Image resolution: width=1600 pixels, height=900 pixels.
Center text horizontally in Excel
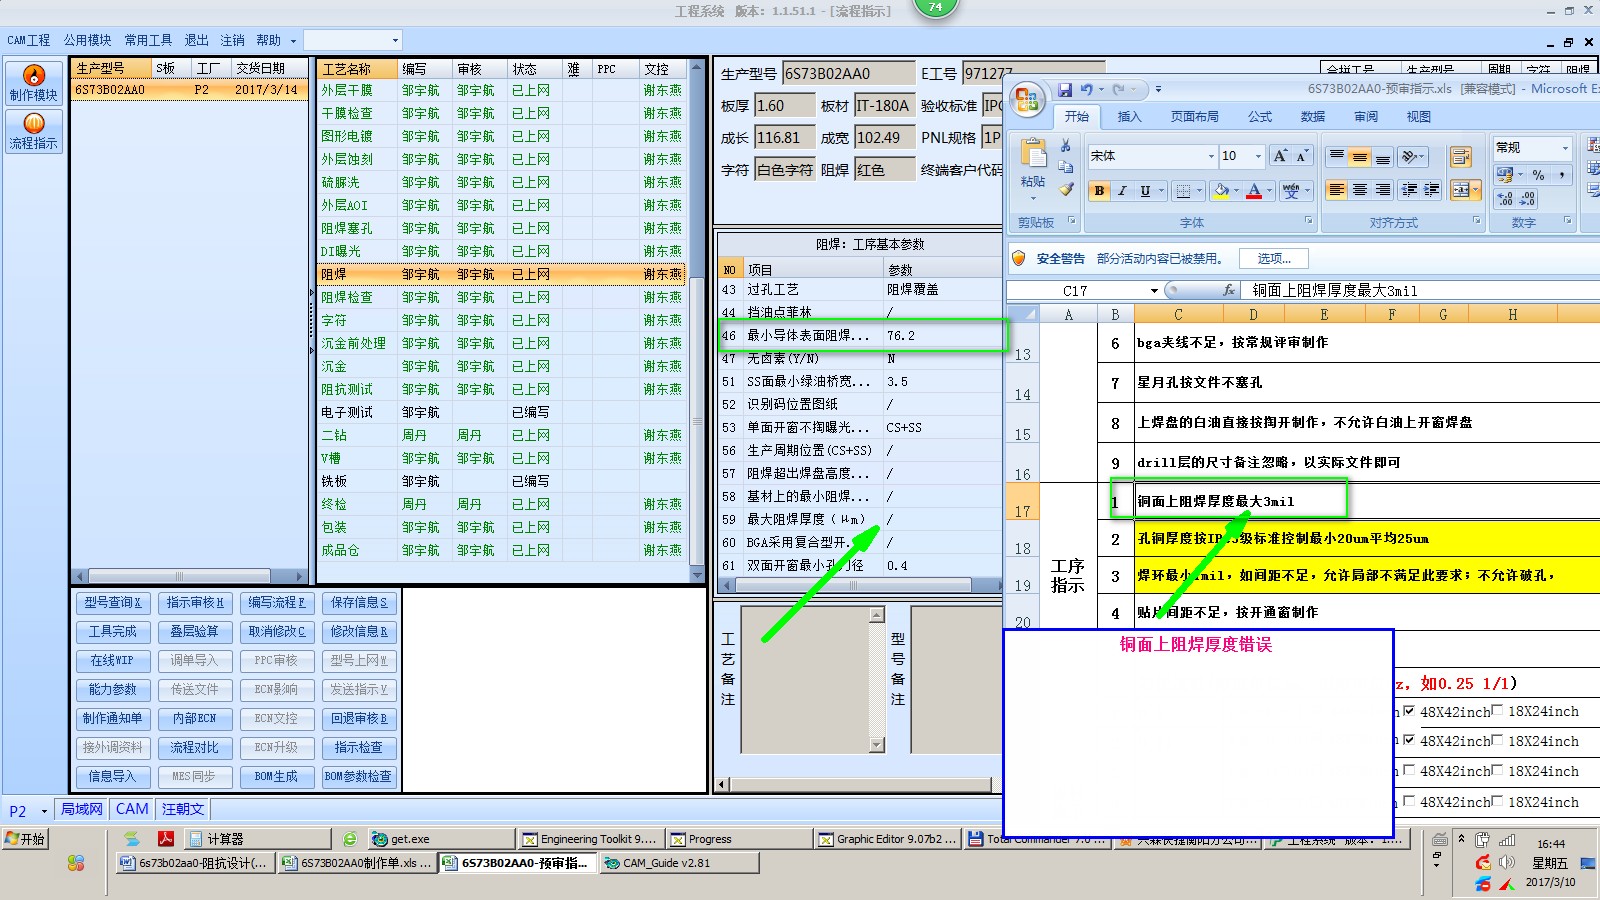(1359, 190)
